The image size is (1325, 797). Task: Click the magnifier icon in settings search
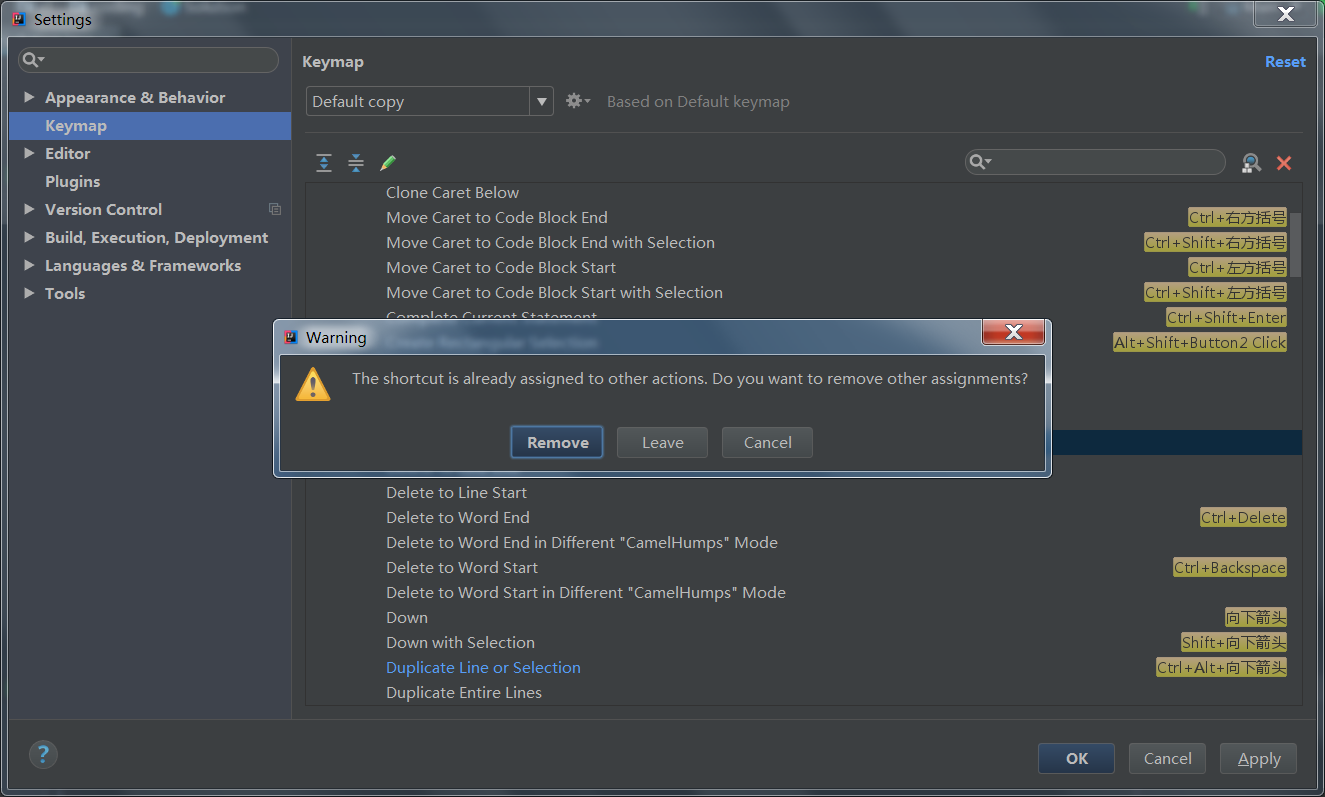(33, 60)
